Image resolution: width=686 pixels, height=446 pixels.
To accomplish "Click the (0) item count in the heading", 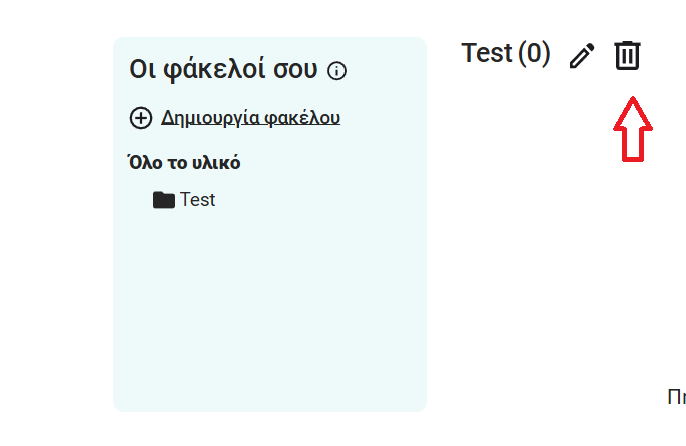I will coord(534,53).
